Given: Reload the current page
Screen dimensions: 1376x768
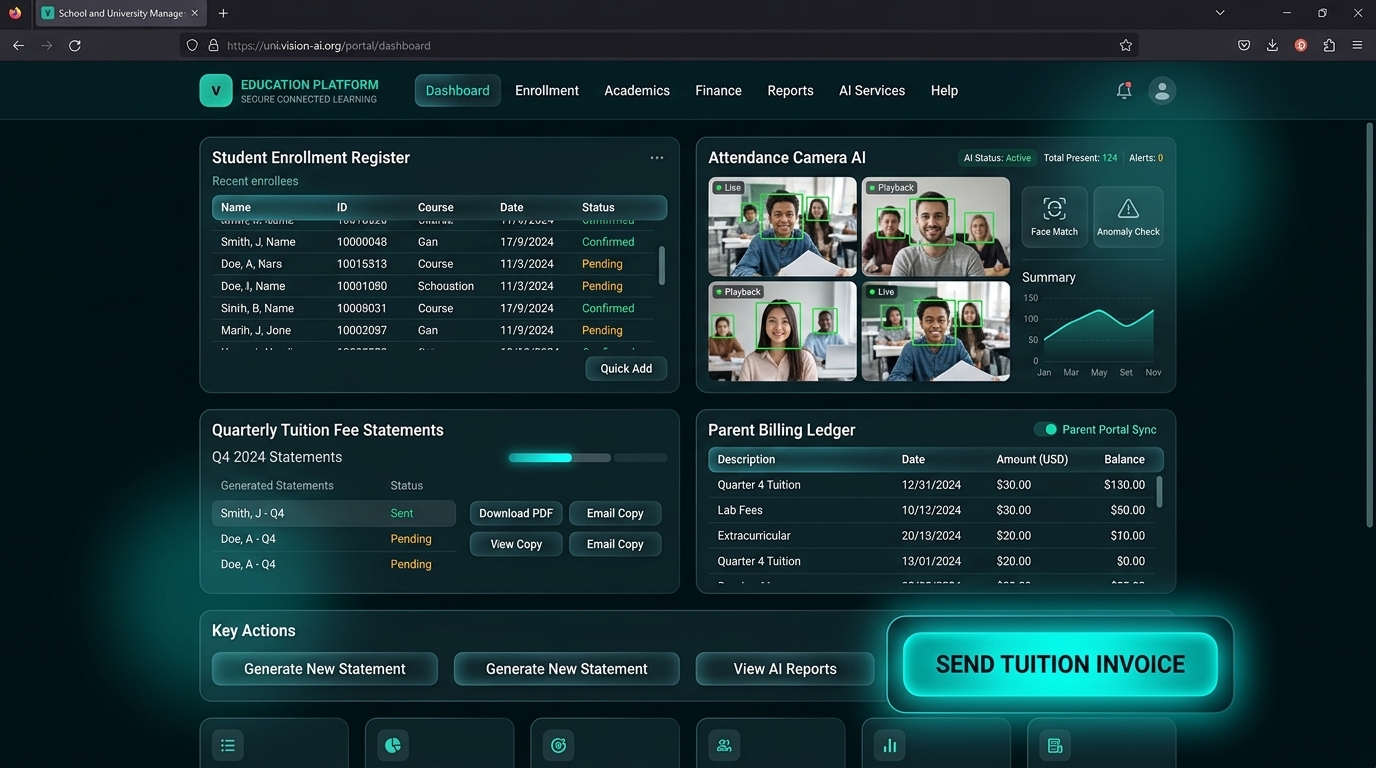Looking at the screenshot, I should coord(74,45).
